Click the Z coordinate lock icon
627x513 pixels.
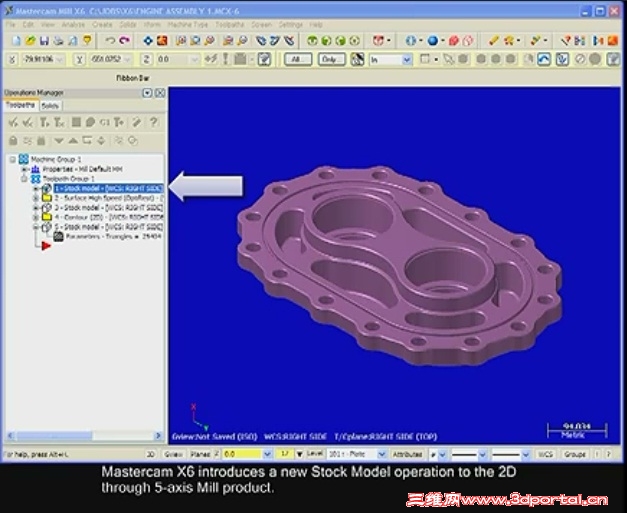[x=146, y=60]
